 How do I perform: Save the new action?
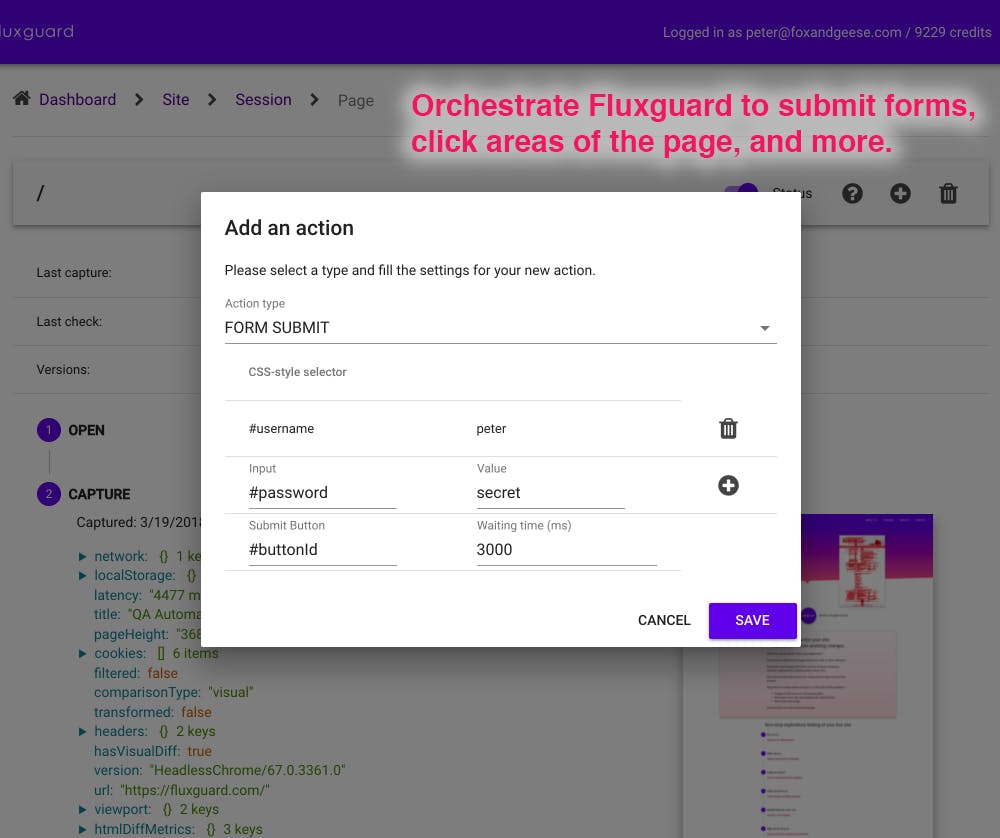pyautogui.click(x=753, y=621)
